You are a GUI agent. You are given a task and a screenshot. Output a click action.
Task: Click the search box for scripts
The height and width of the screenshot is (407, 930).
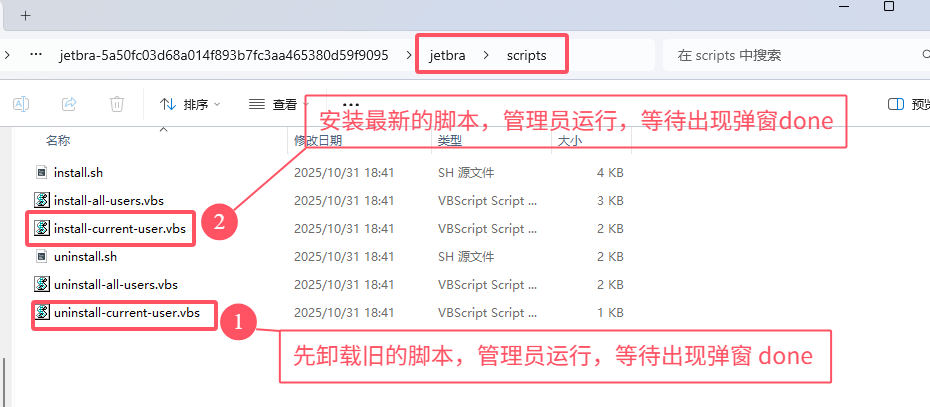pyautogui.click(x=795, y=56)
